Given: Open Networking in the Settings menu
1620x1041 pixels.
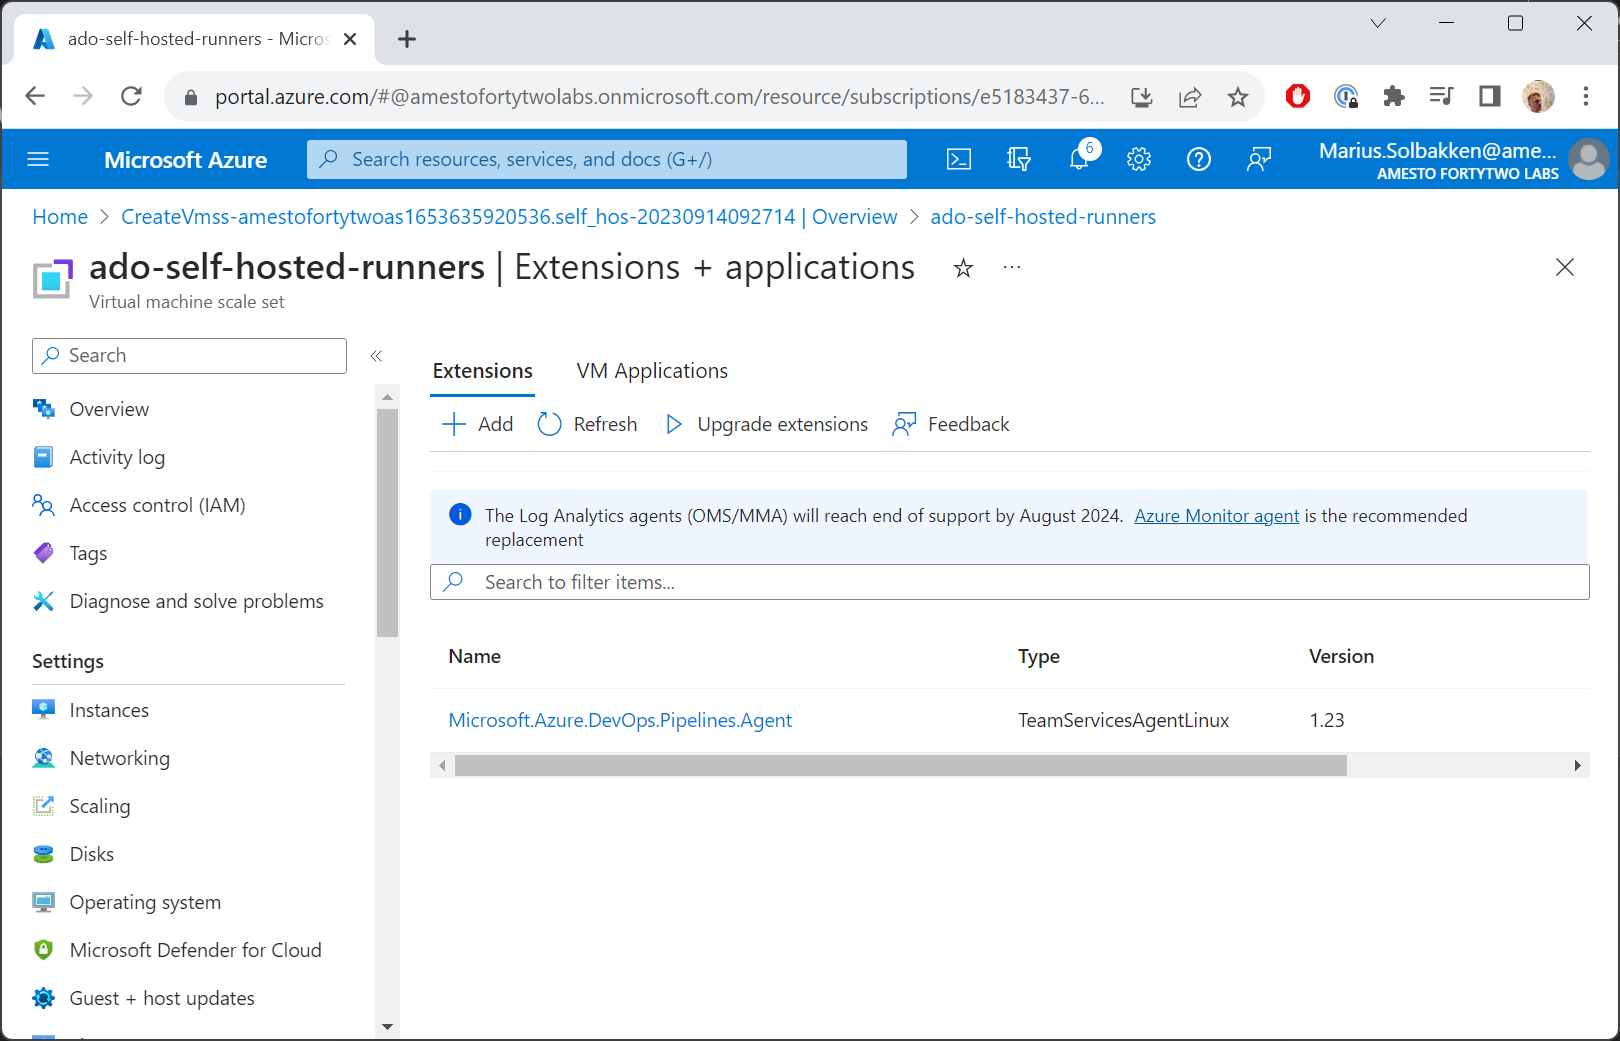Looking at the screenshot, I should click(x=120, y=758).
